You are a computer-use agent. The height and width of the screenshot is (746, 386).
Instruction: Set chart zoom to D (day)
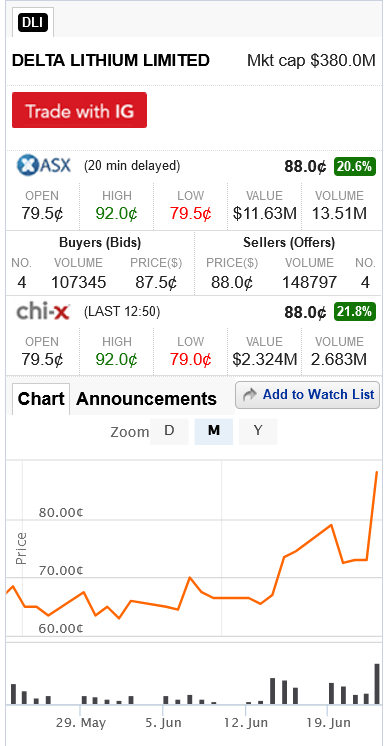tap(169, 431)
